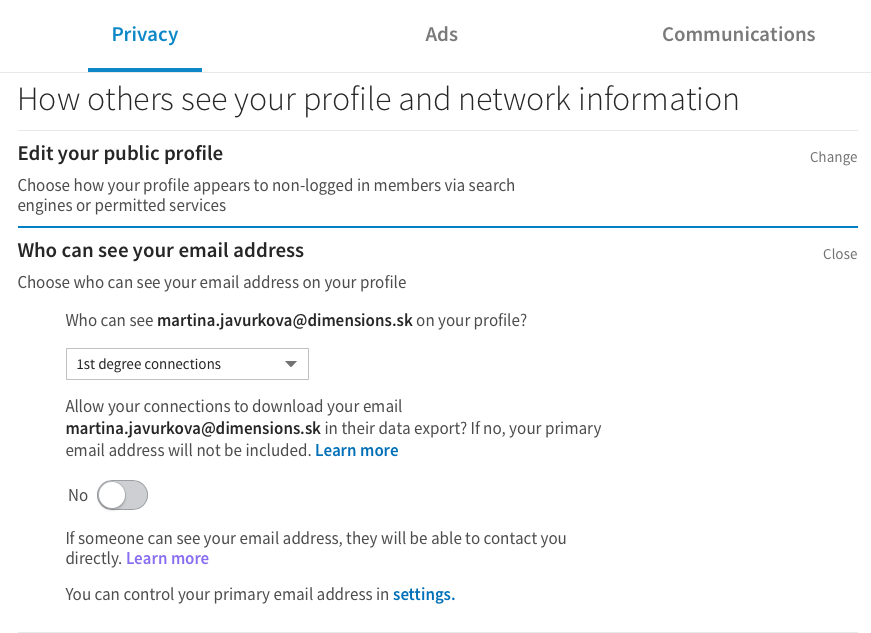Screen dimensions: 871x633
Task: Switch to the Privacy tab
Action: (x=145, y=34)
